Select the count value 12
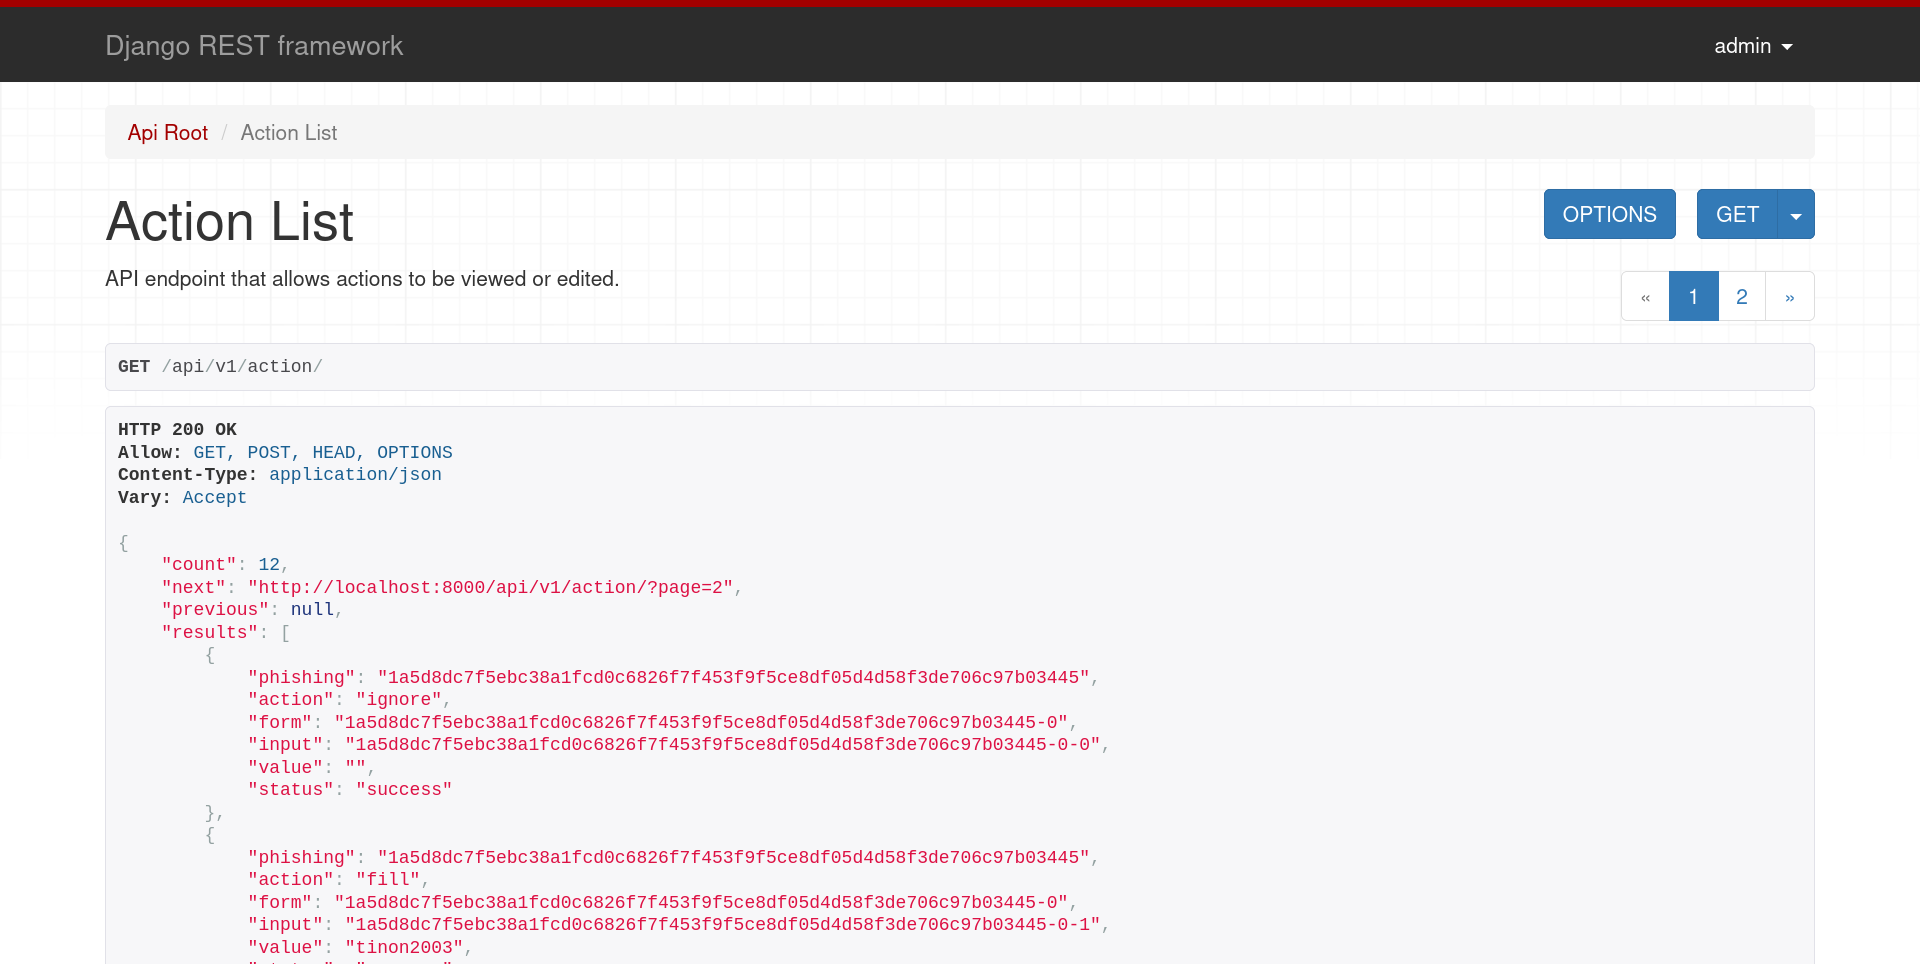The width and height of the screenshot is (1920, 964). click(x=269, y=565)
